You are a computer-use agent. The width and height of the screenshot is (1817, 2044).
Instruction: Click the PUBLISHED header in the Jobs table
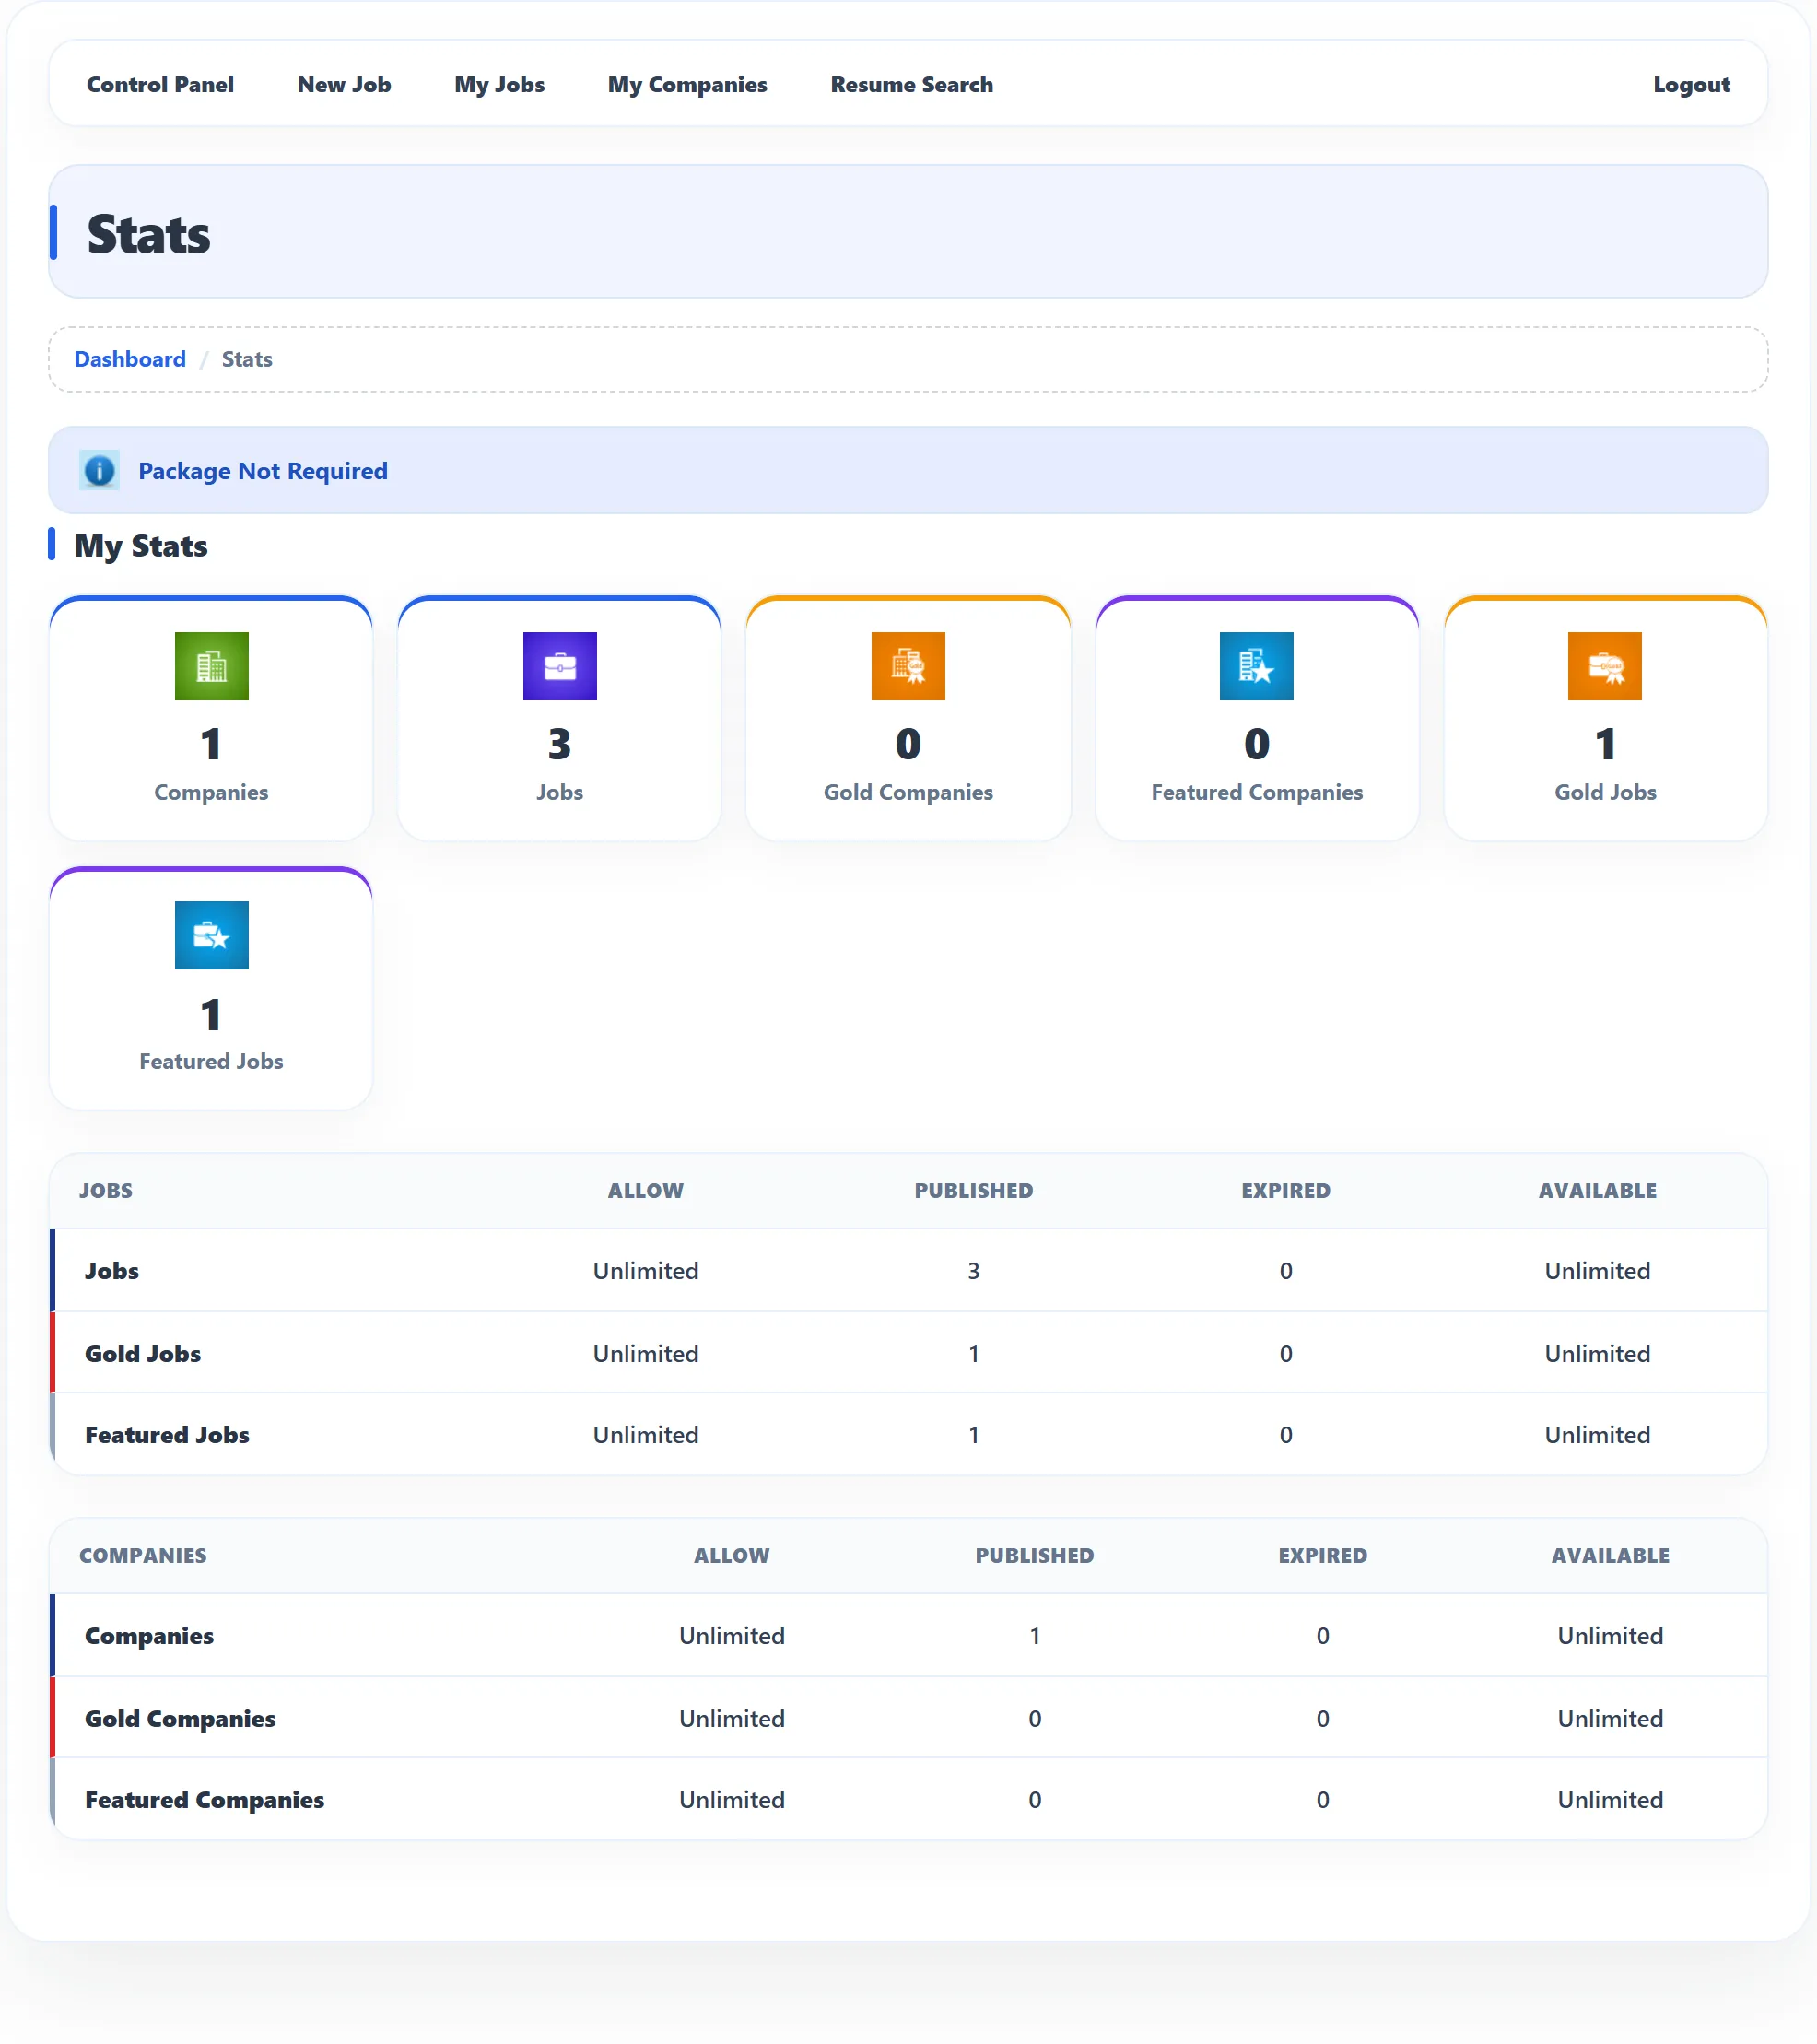[x=973, y=1190]
